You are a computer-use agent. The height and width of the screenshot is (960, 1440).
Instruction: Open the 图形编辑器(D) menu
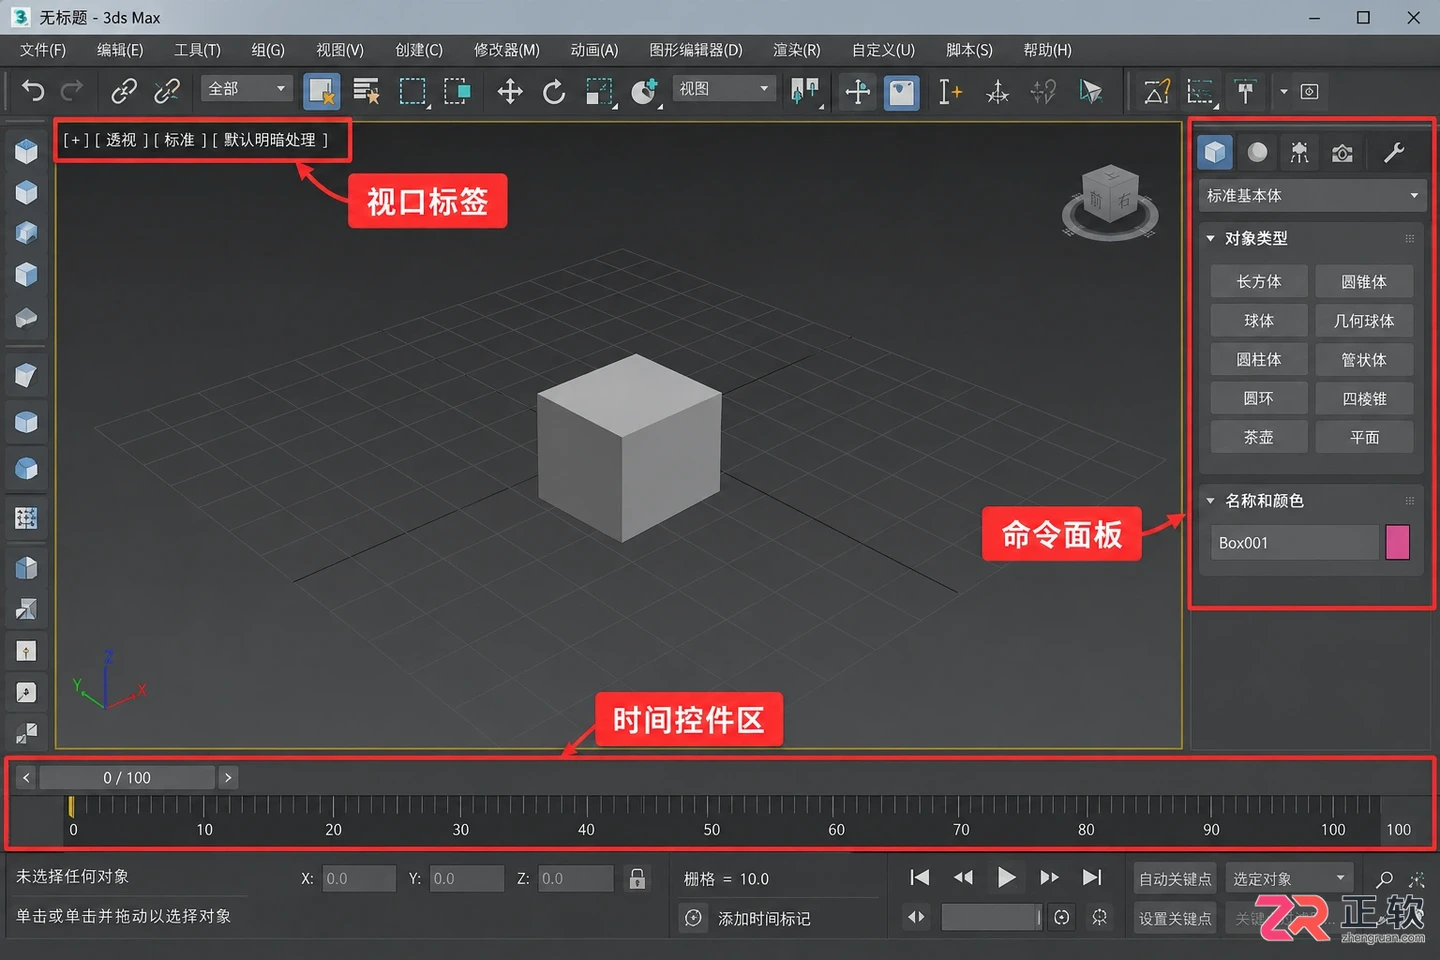(x=696, y=50)
